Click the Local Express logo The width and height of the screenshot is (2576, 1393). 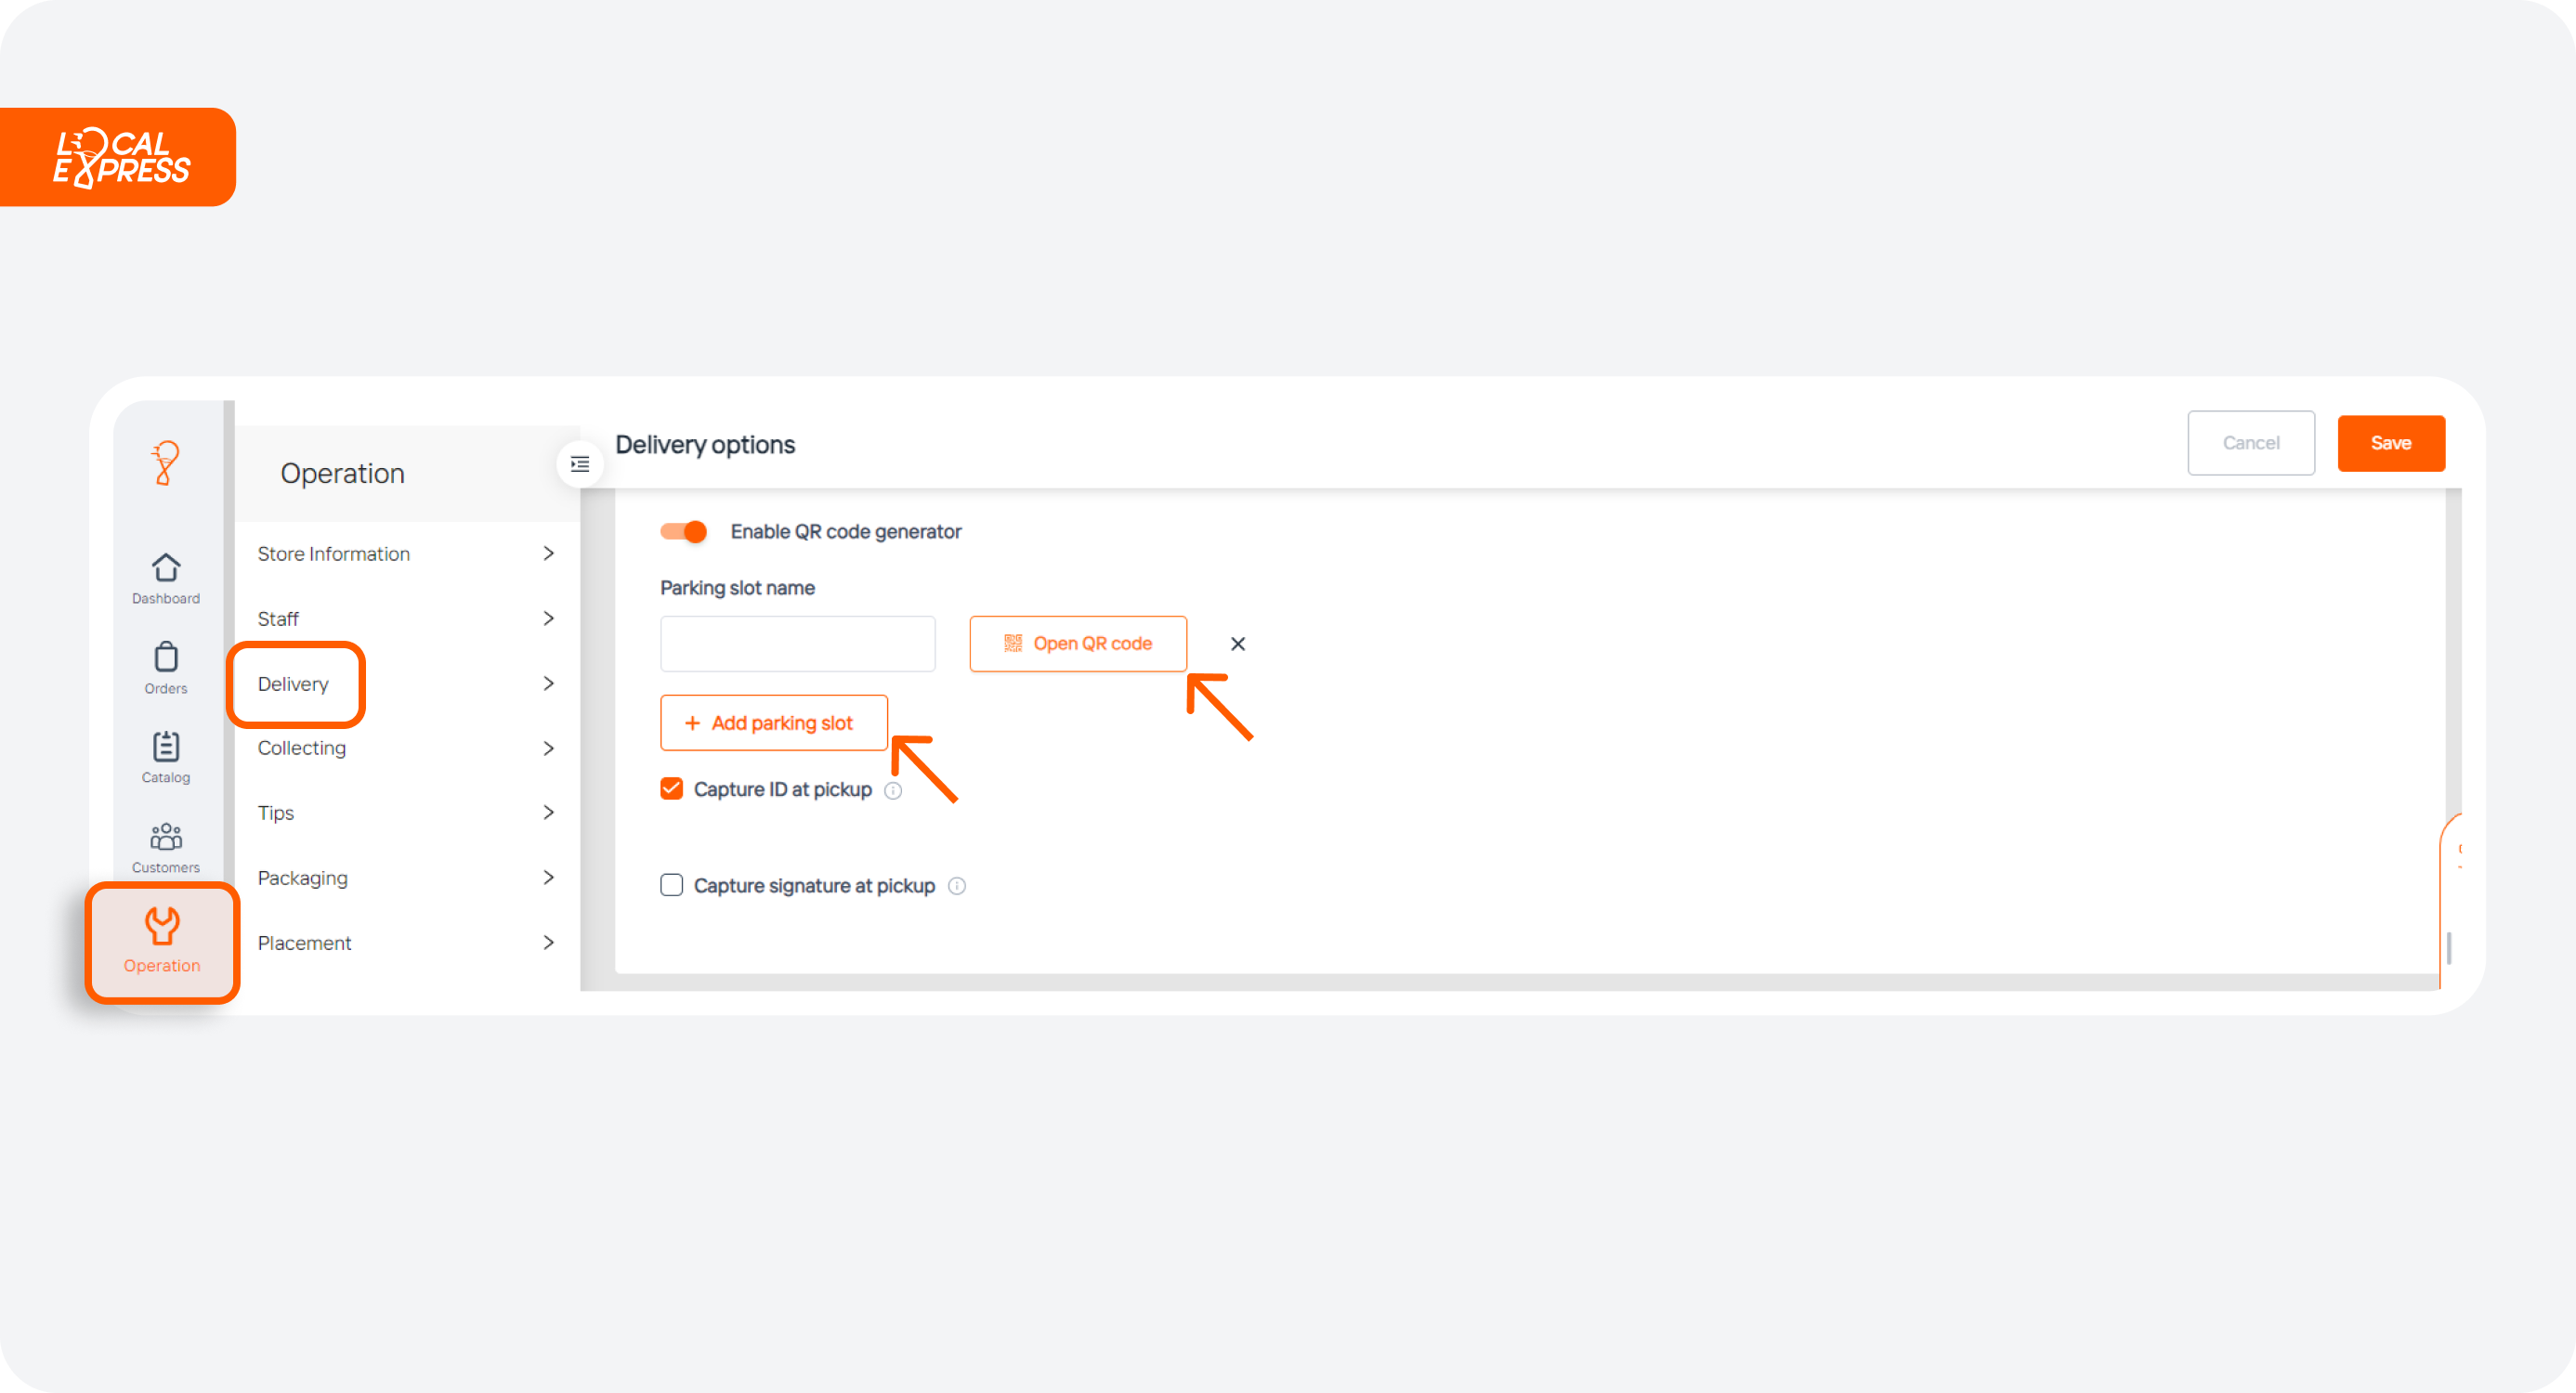point(118,156)
